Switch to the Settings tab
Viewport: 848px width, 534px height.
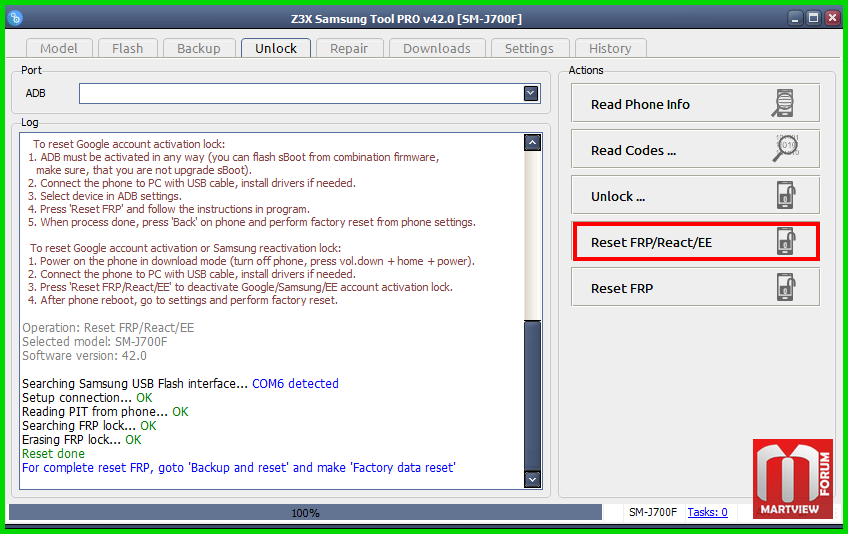529,48
